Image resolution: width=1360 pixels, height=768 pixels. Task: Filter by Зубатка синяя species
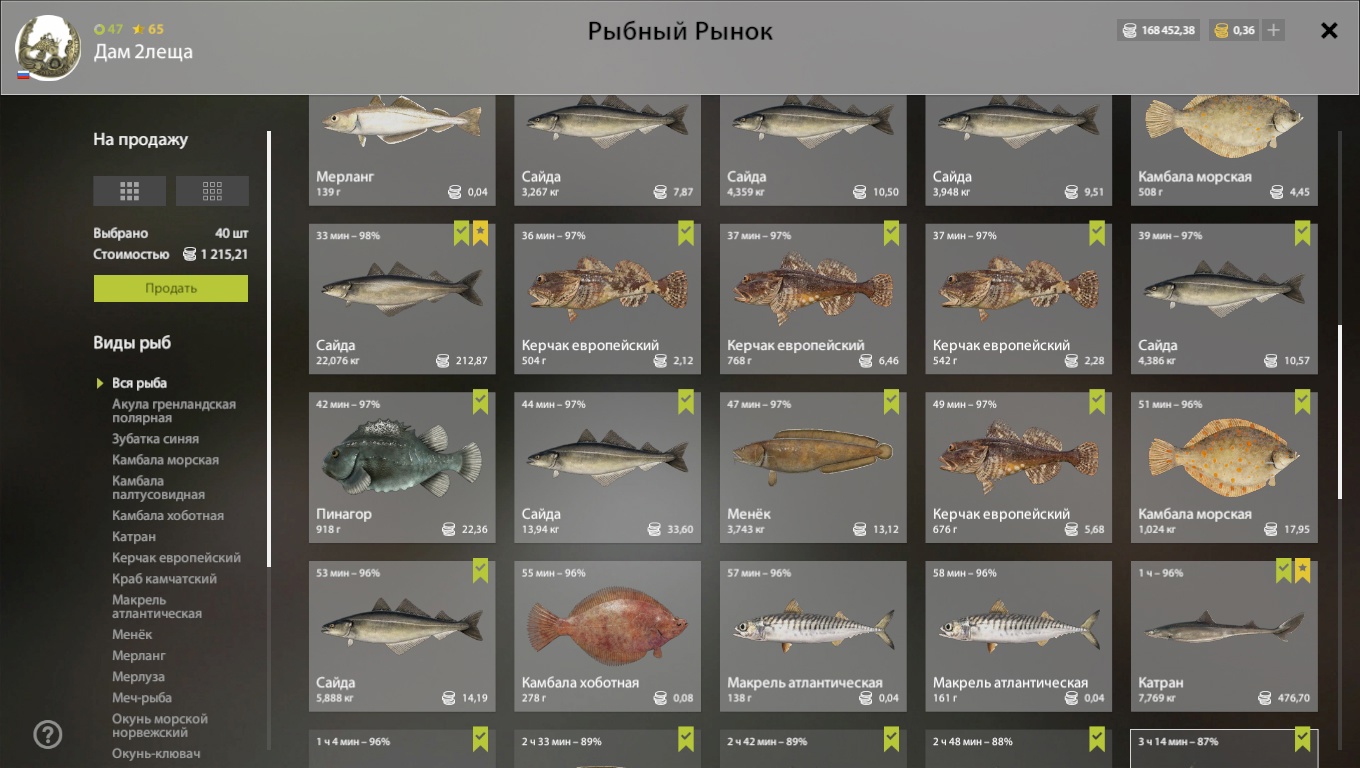pos(155,439)
